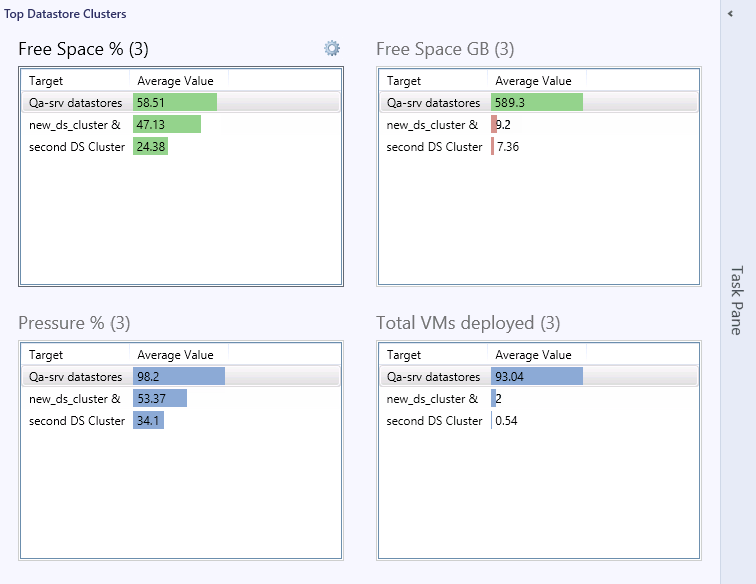Sort Free Space % by Target column header
The height and width of the screenshot is (584, 756).
(75, 81)
